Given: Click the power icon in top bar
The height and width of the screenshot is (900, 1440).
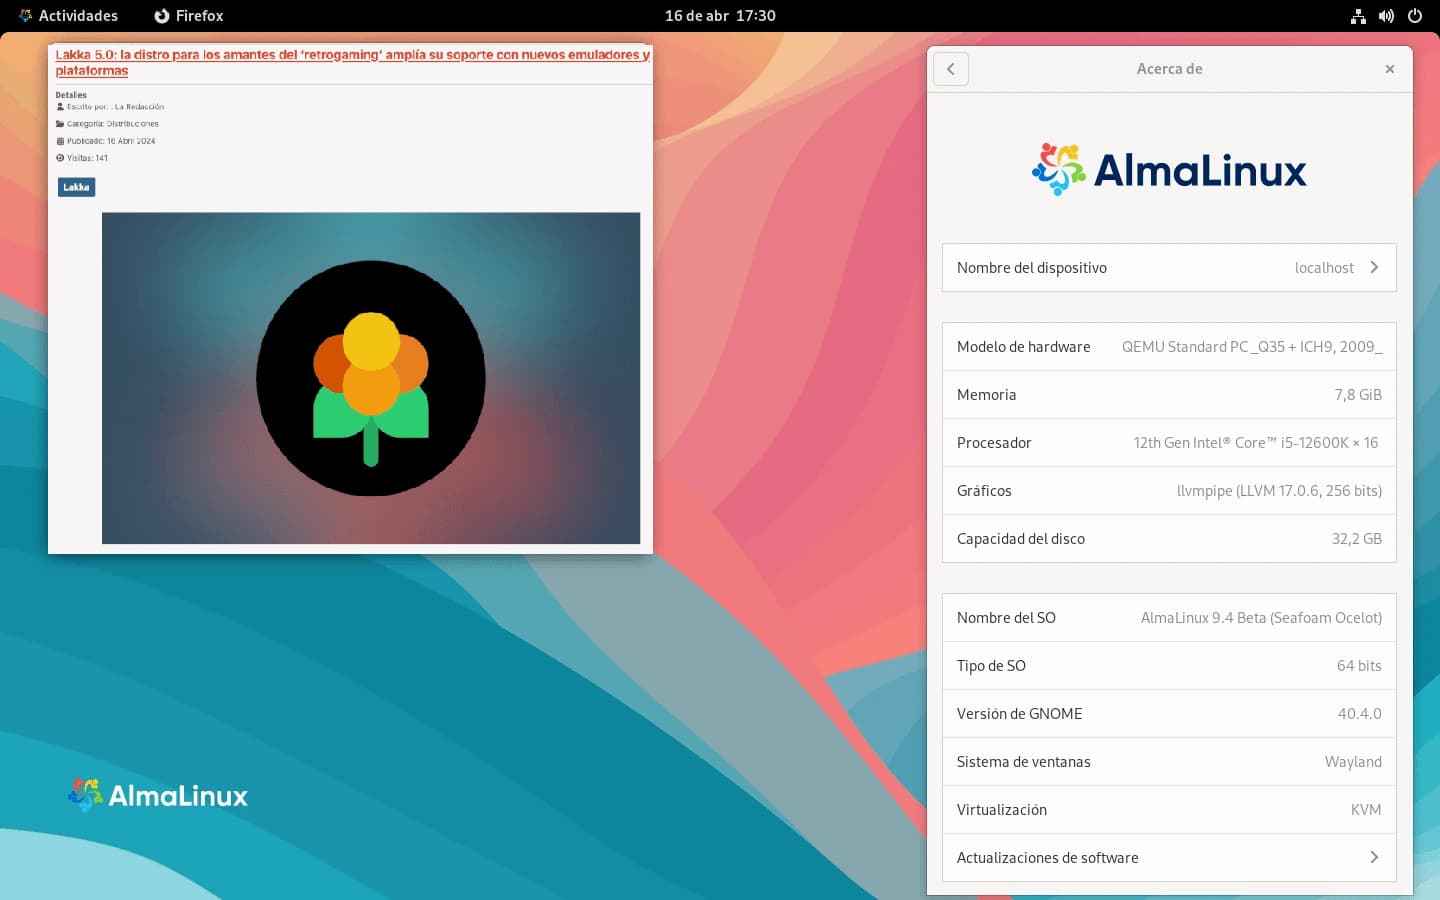Looking at the screenshot, I should point(1414,16).
